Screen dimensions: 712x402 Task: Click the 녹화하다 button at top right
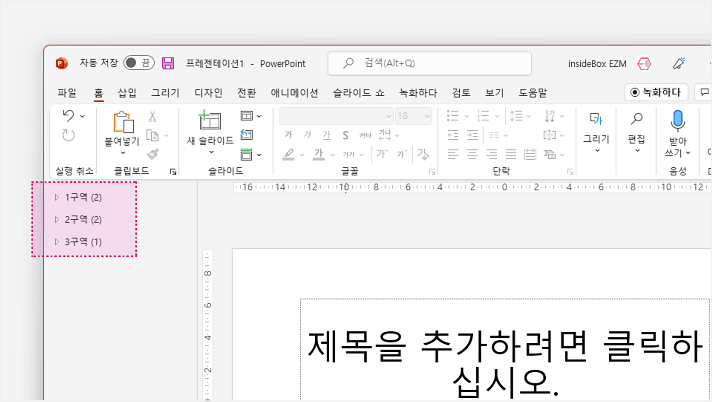[656, 92]
